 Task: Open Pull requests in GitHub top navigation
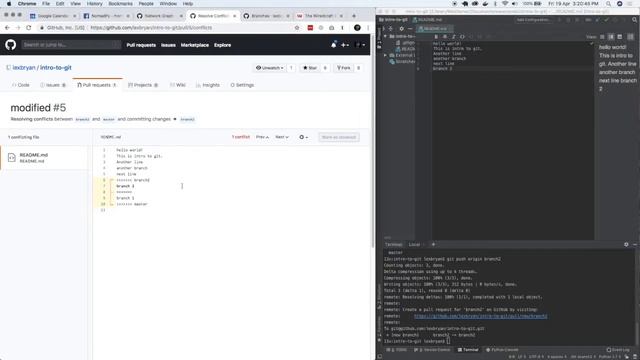click(x=141, y=45)
